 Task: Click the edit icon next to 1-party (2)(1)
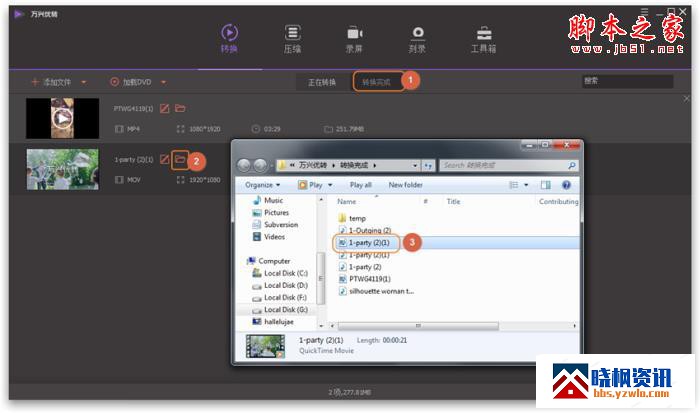pos(165,159)
